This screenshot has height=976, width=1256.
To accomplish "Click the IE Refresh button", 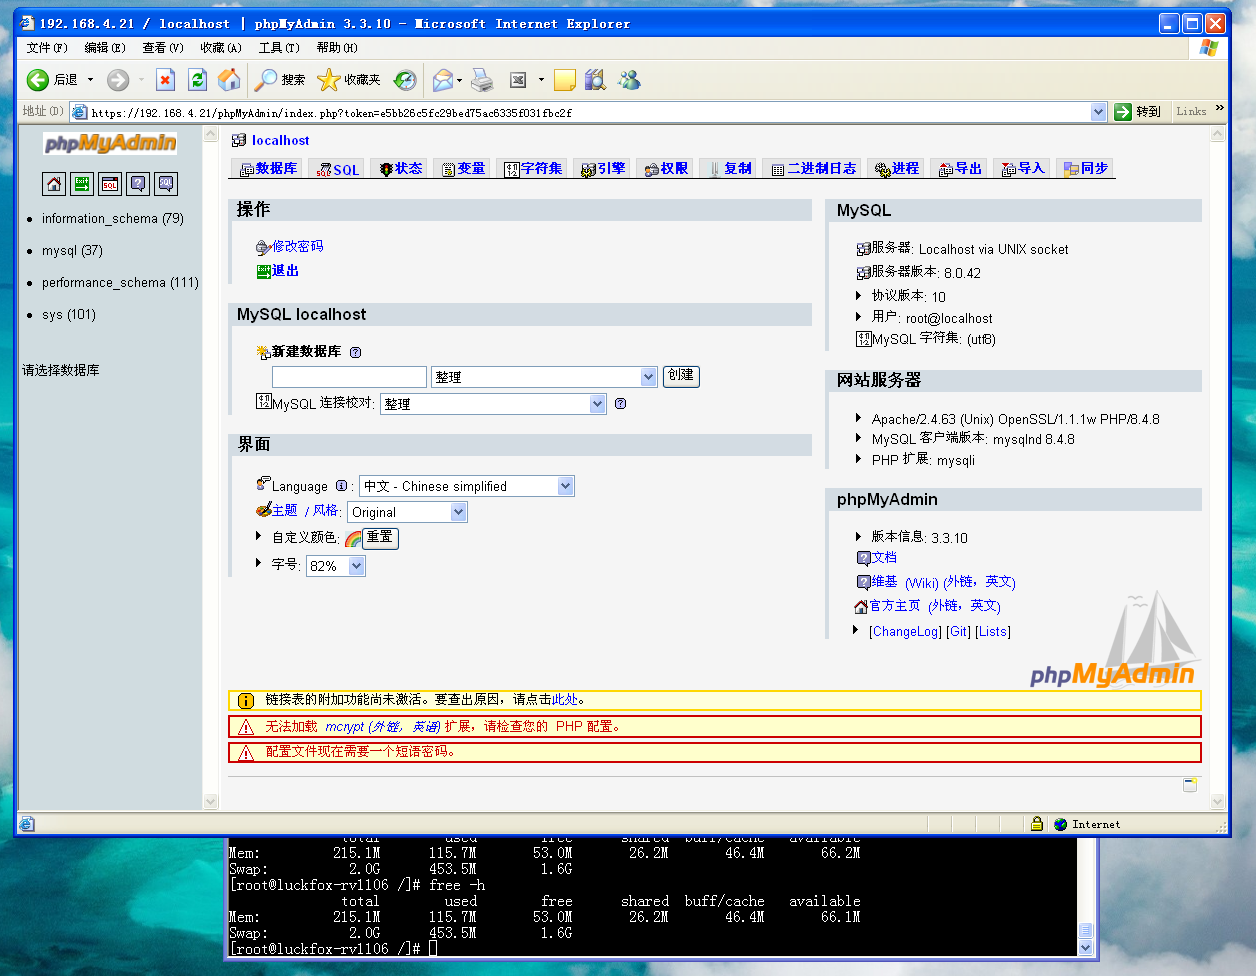I will (x=198, y=80).
